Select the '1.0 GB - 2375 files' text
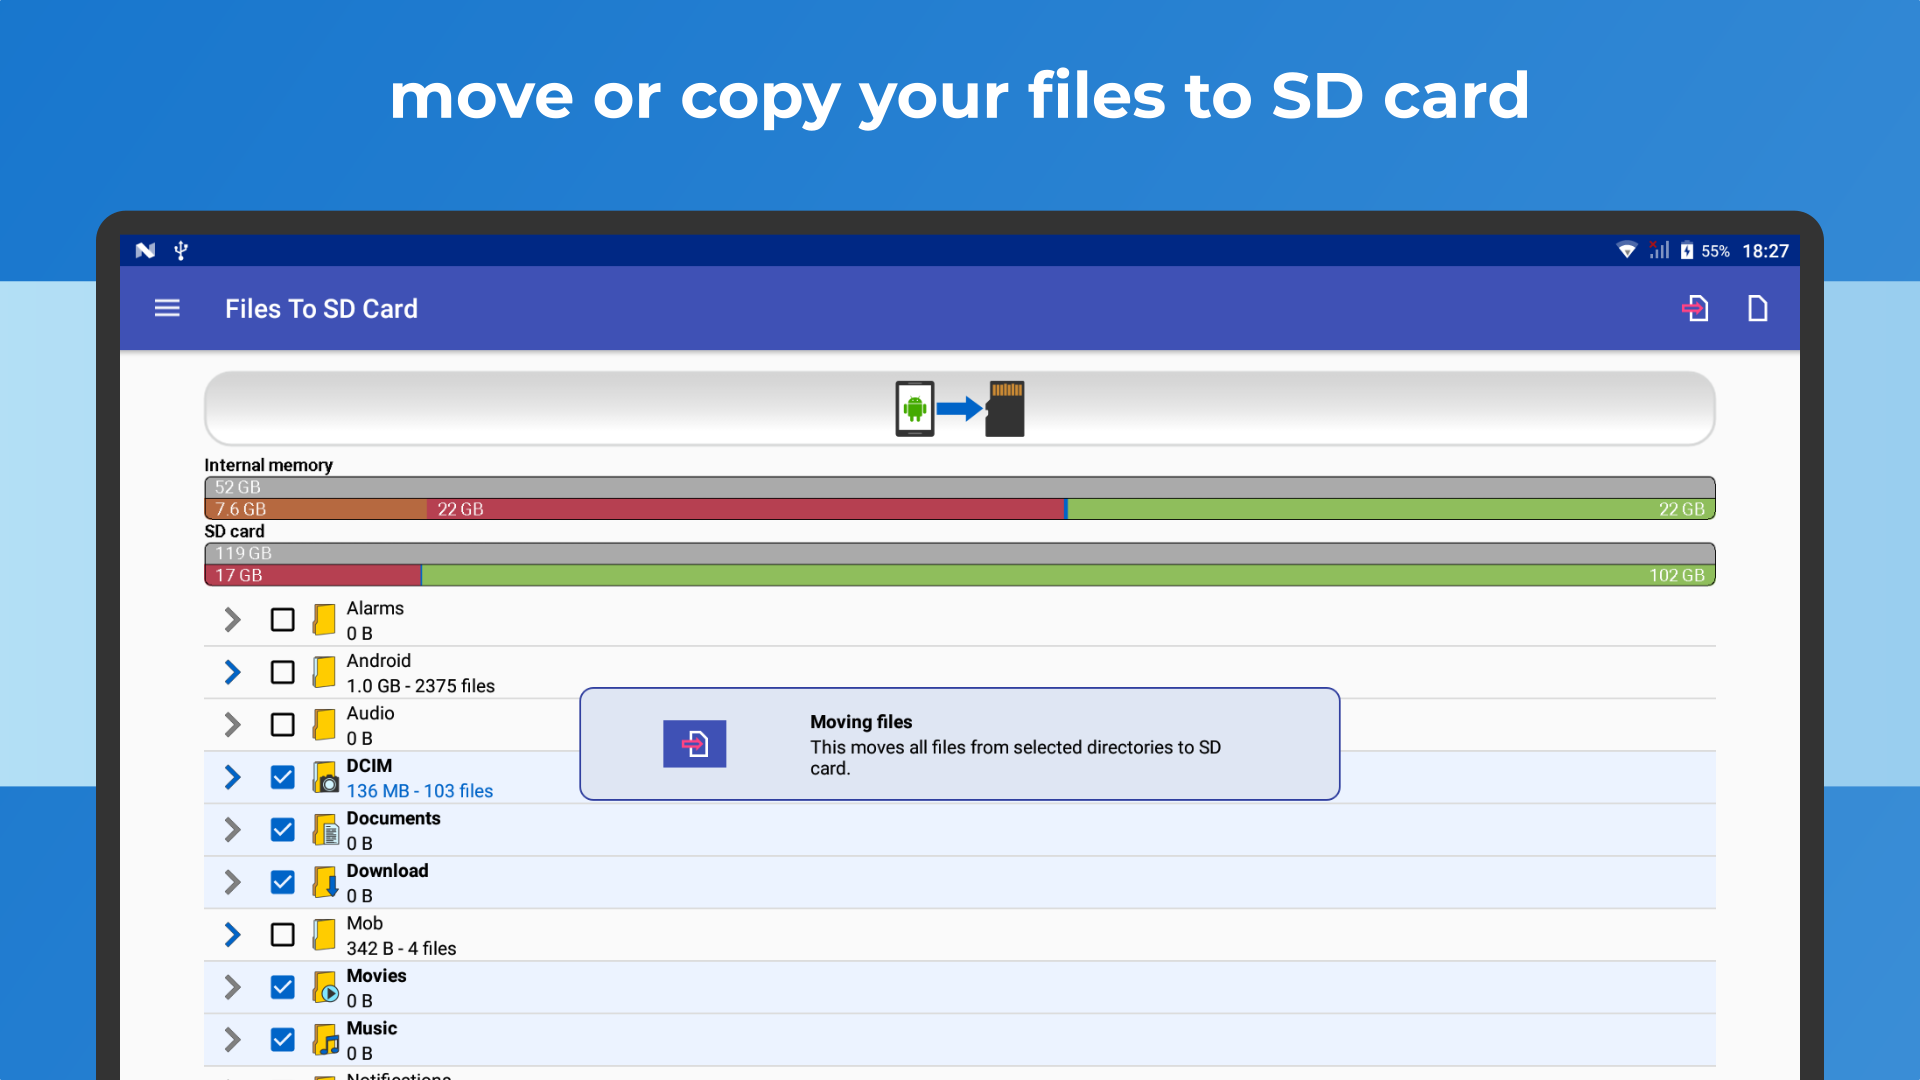The width and height of the screenshot is (1920, 1080). 421,686
